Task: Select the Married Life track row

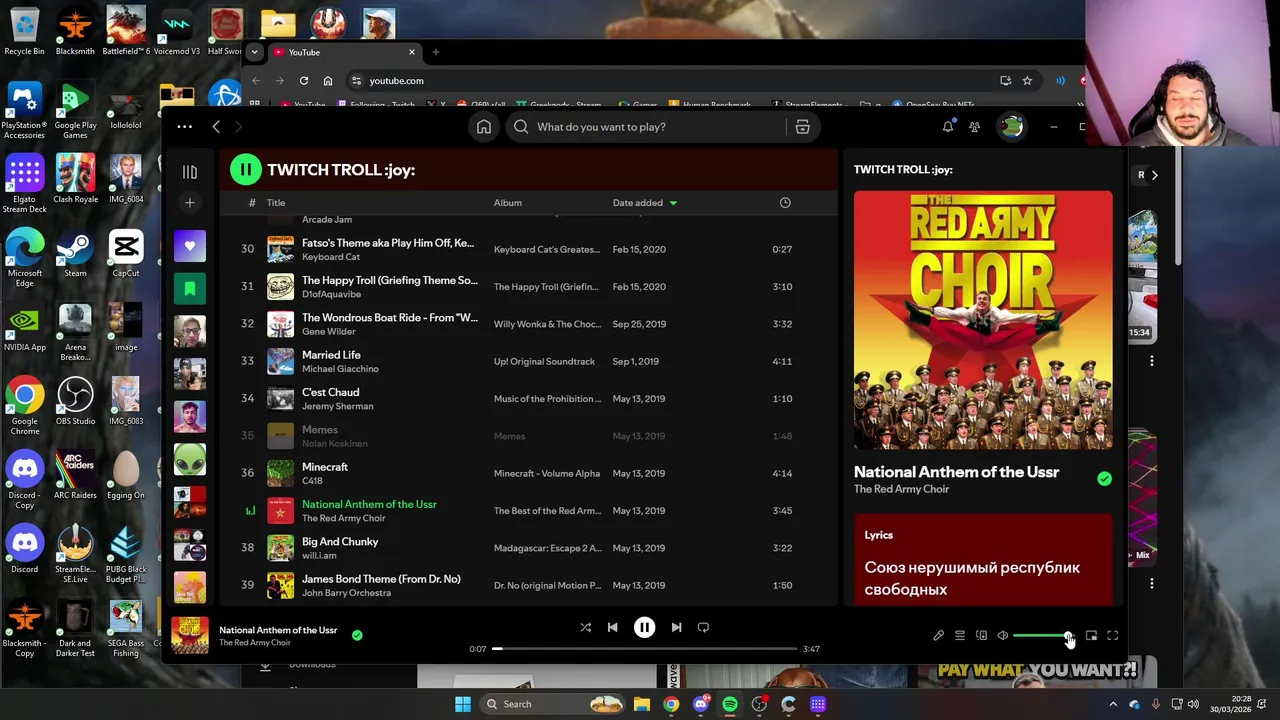Action: (x=528, y=361)
